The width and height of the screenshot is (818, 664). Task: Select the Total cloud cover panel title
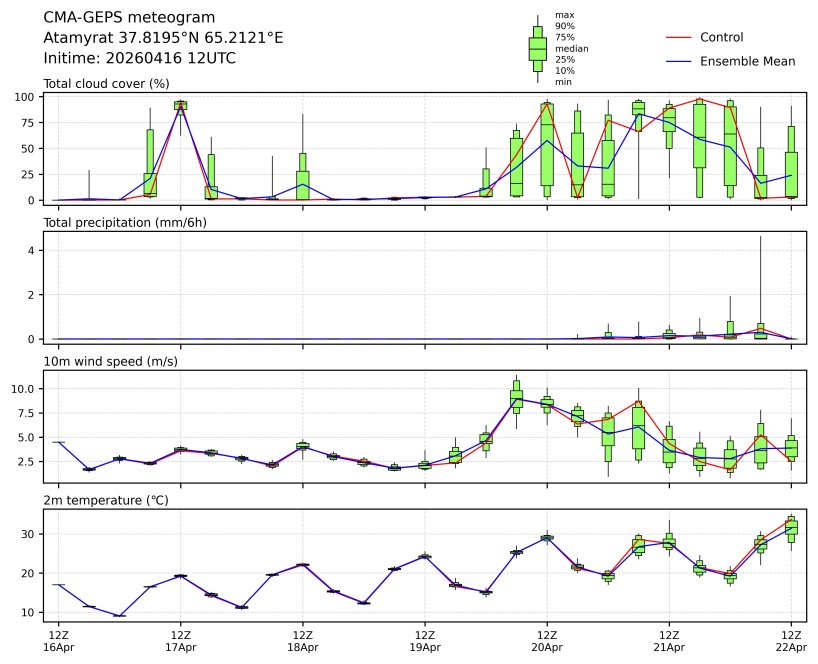[x=106, y=83]
